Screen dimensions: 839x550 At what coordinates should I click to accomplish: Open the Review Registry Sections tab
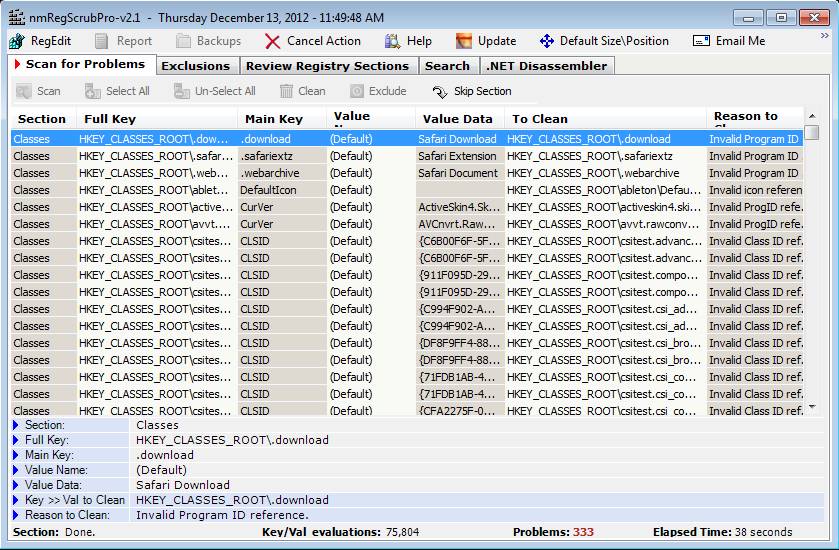[327, 66]
